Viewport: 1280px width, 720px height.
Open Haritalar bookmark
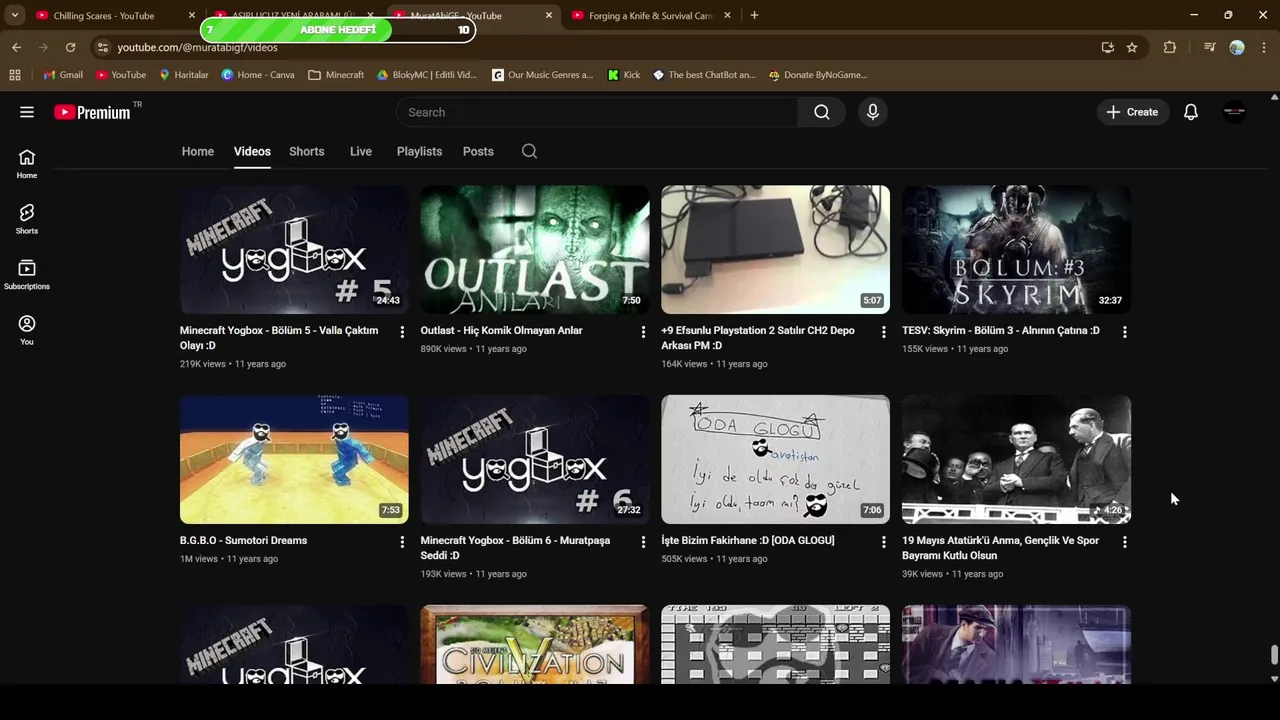click(x=183, y=75)
